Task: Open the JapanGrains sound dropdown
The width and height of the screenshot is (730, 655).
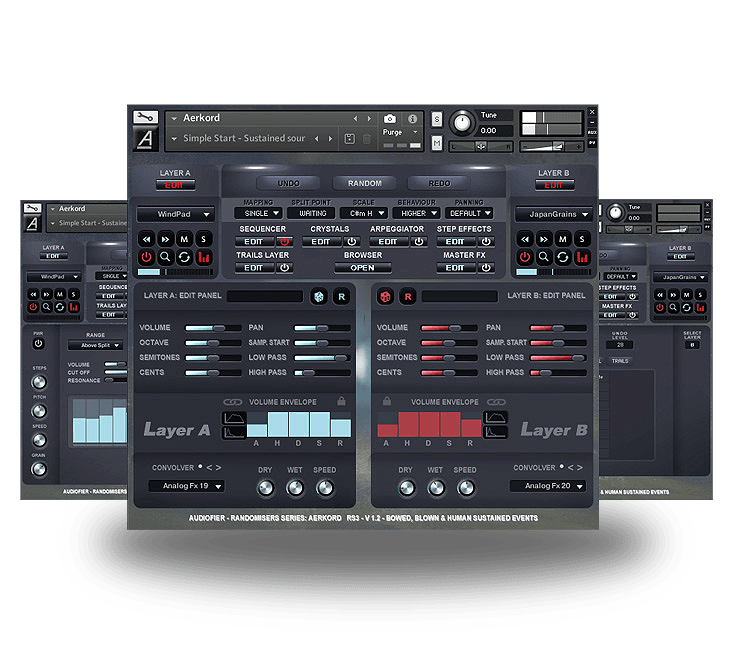Action: pos(554,214)
